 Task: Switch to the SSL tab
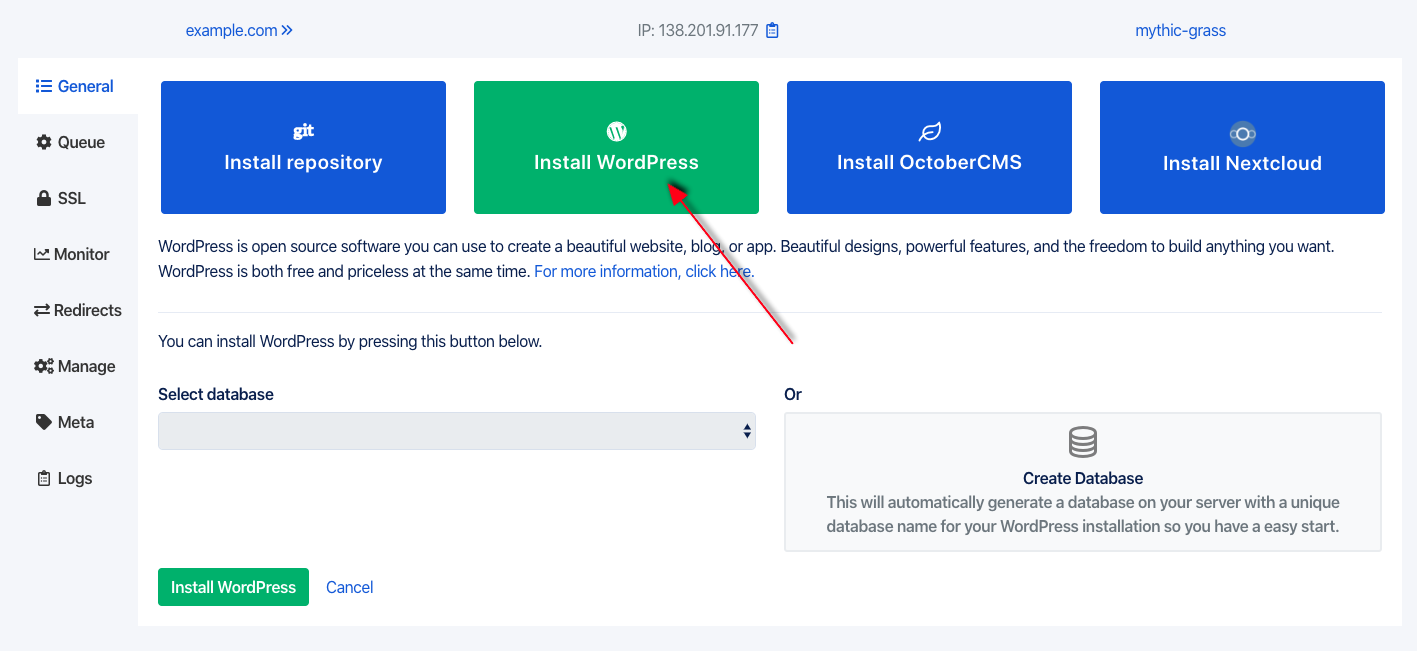tap(78, 198)
